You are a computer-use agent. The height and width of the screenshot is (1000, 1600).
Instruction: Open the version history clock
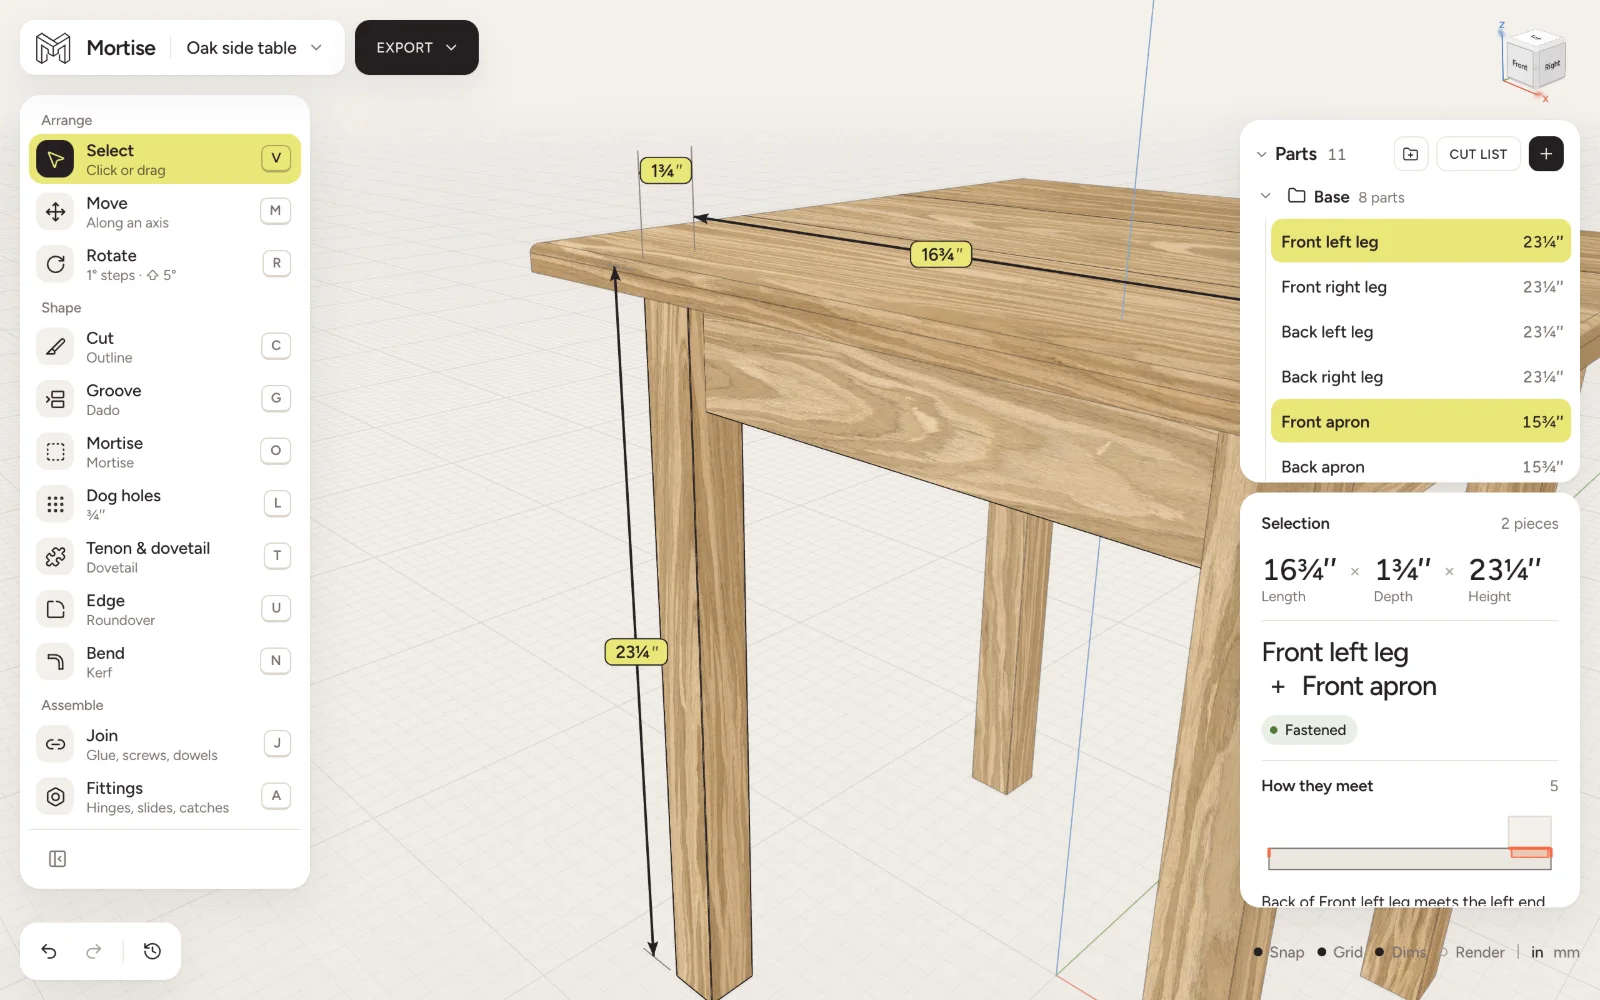tap(152, 951)
